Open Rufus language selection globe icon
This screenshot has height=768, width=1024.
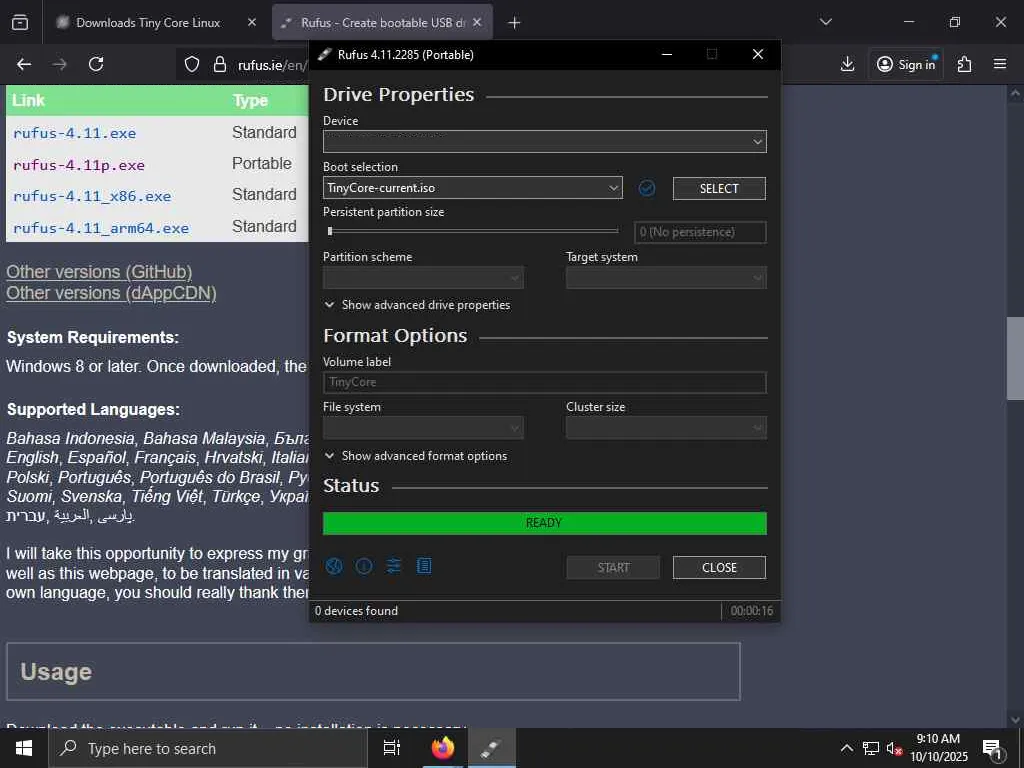pos(334,566)
